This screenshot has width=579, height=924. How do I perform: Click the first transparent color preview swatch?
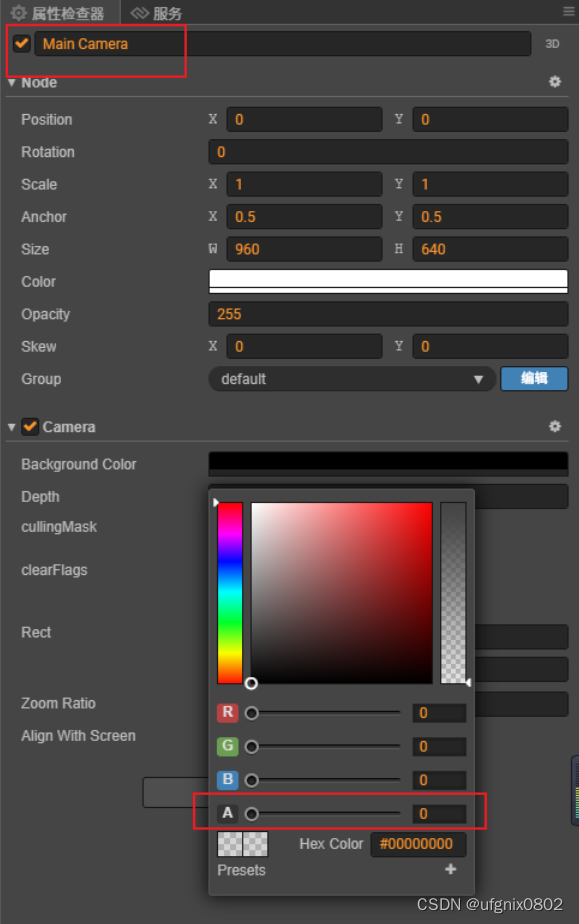pos(230,844)
